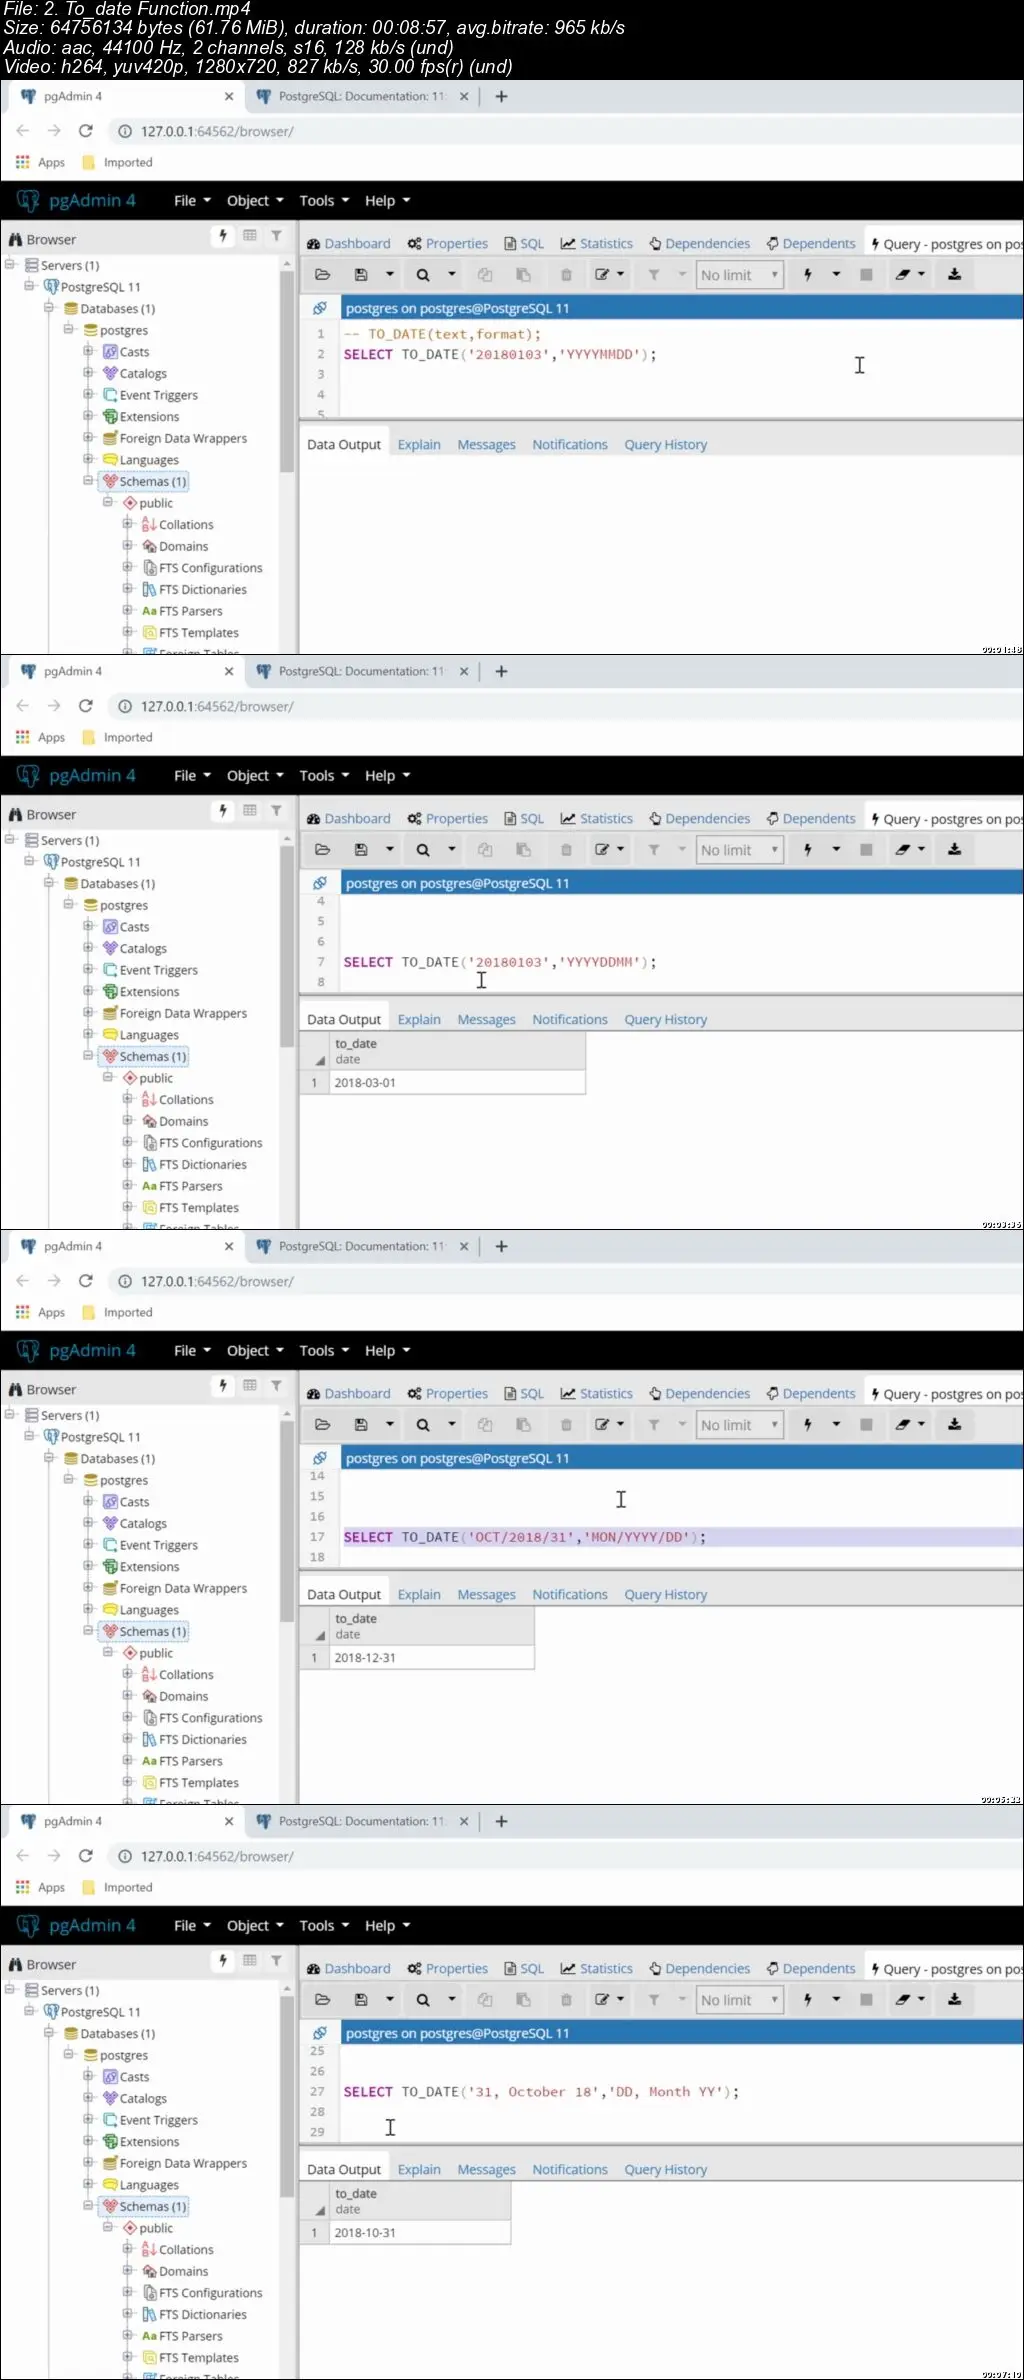Click Filter funnel toolbar icon in frame showing 2018-10-31
This screenshot has width=1024, height=2380.
653,2000
